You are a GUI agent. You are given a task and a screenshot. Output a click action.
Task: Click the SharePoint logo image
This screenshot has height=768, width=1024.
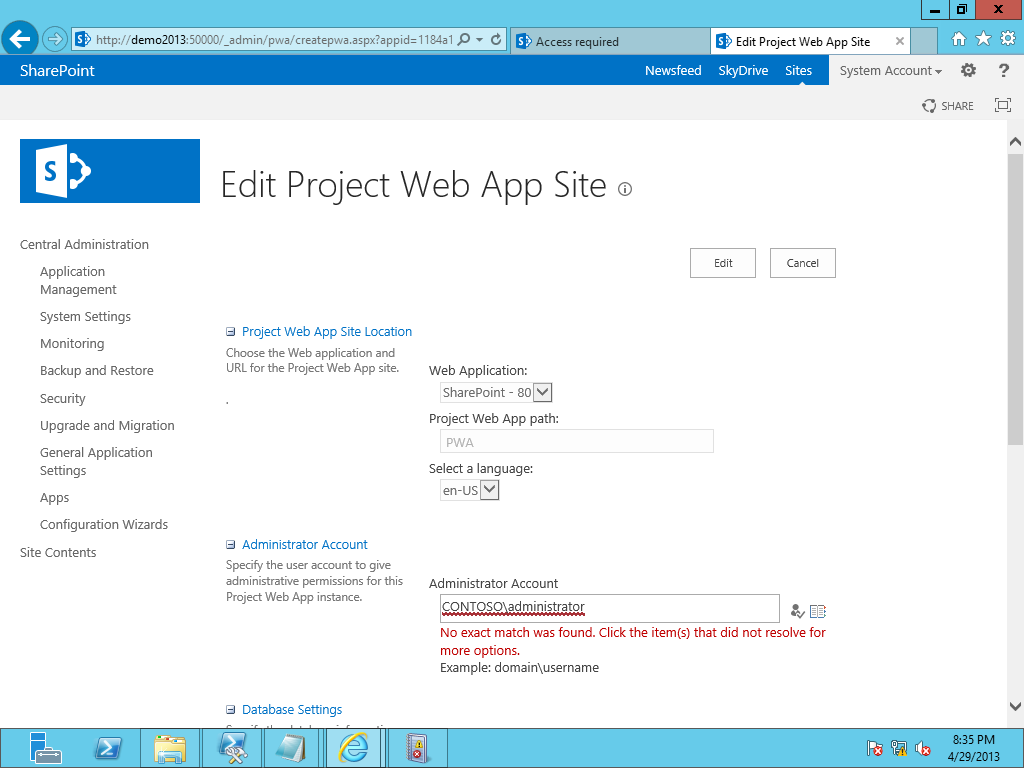(x=110, y=171)
